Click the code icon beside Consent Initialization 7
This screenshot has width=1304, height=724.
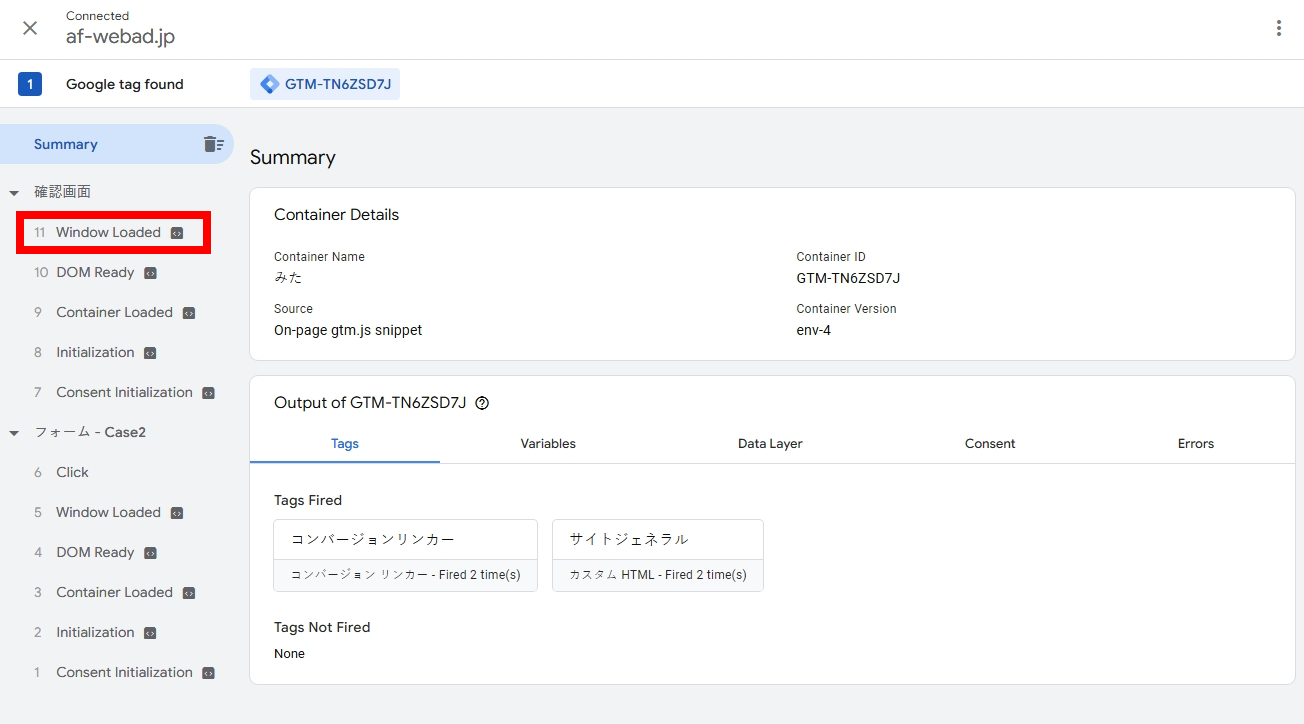pyautogui.click(x=208, y=393)
